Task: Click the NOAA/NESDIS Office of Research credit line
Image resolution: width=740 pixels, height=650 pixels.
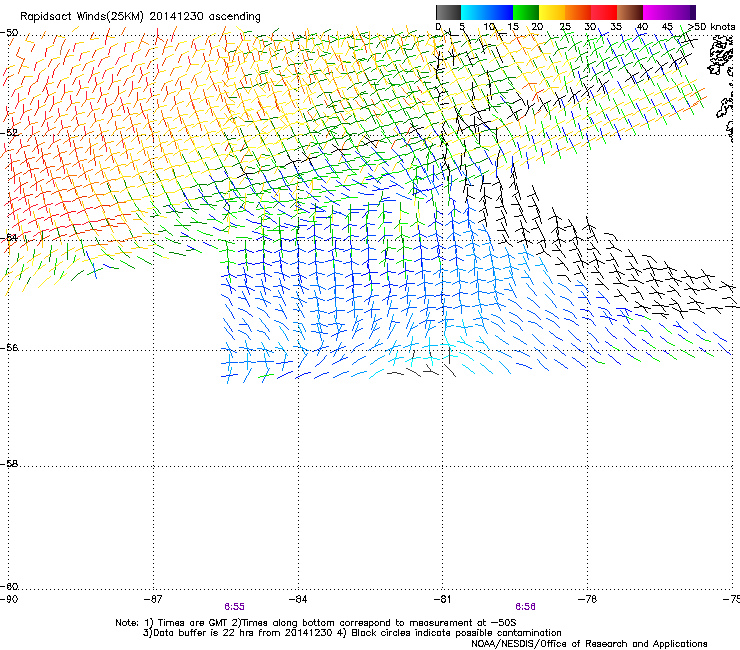Action: (x=589, y=644)
